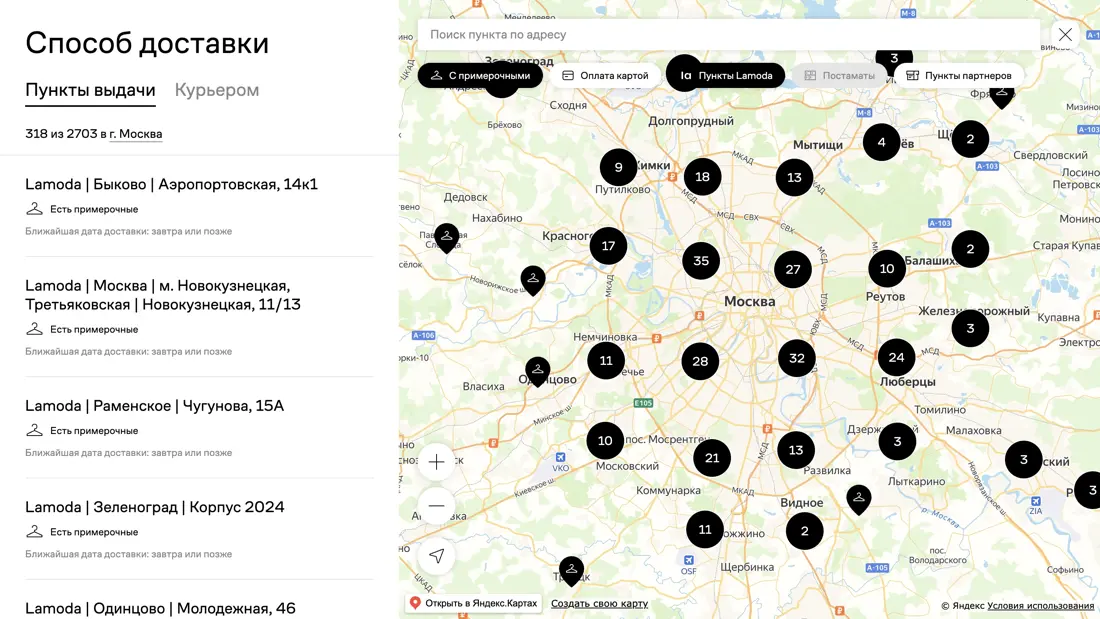This screenshot has width=1100, height=619.
Task: Zoom in the map with plus button
Action: click(x=437, y=462)
